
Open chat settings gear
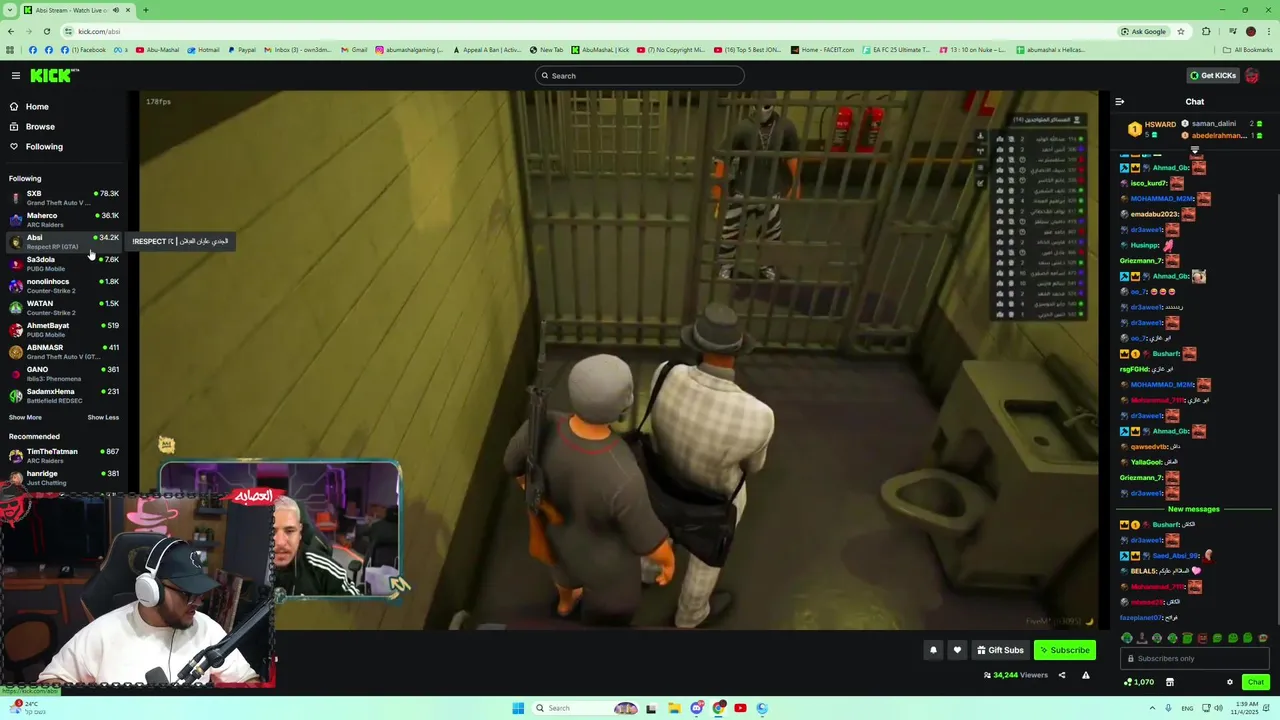pos(1230,682)
